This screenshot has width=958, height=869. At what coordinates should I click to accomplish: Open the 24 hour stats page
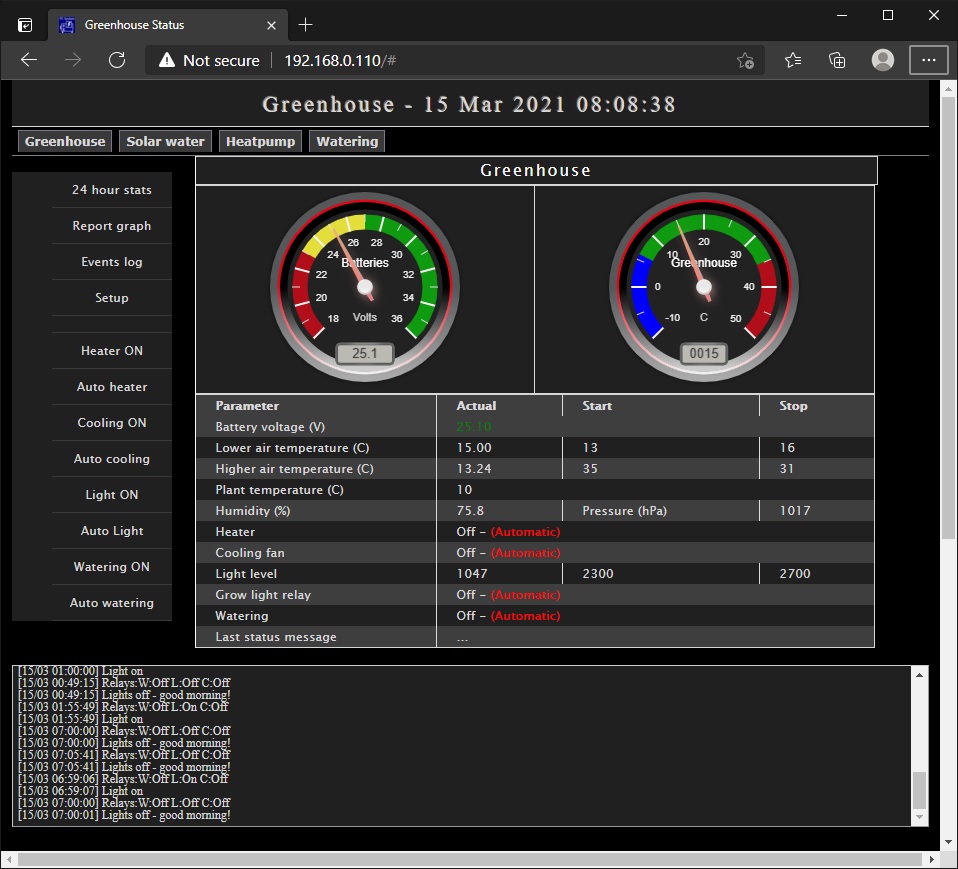click(112, 190)
